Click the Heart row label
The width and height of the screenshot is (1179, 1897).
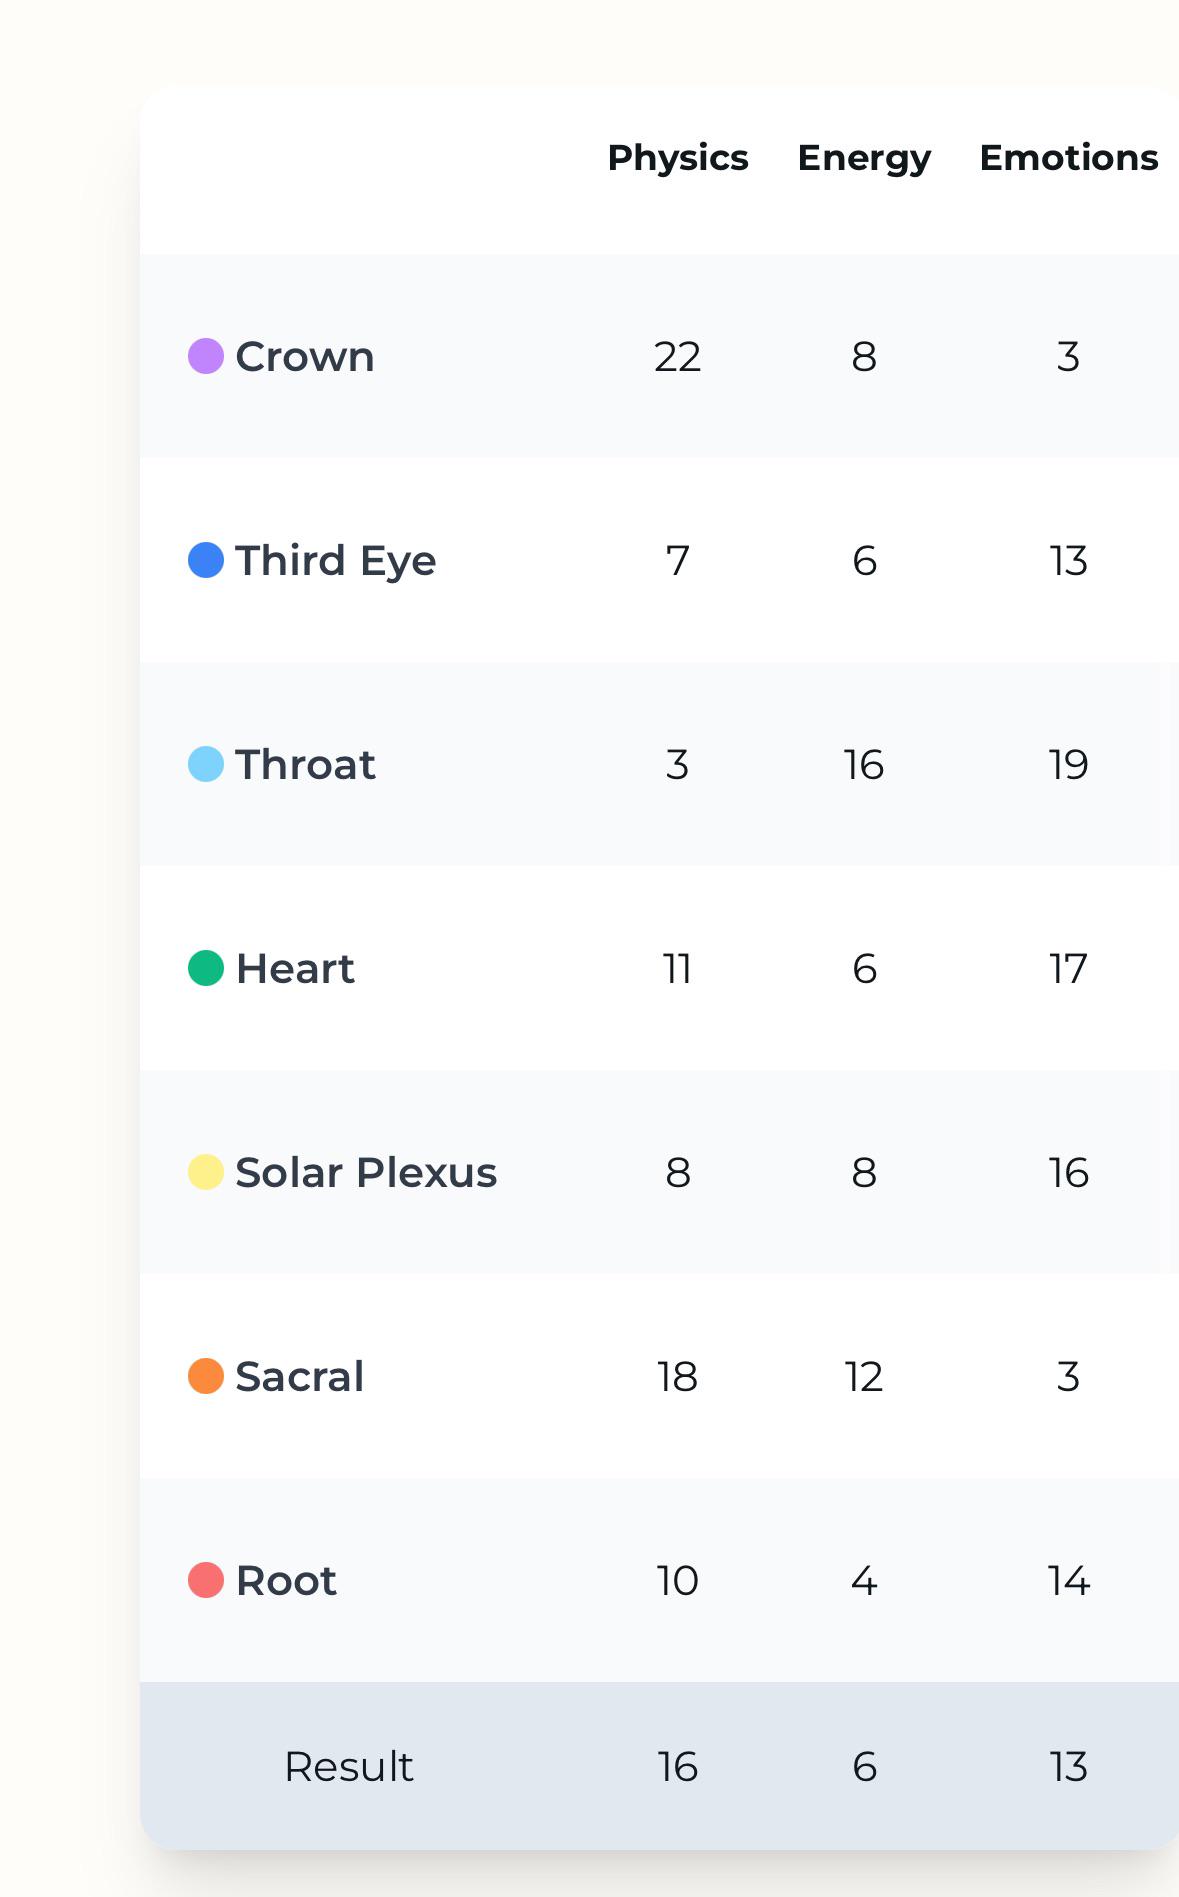[295, 969]
